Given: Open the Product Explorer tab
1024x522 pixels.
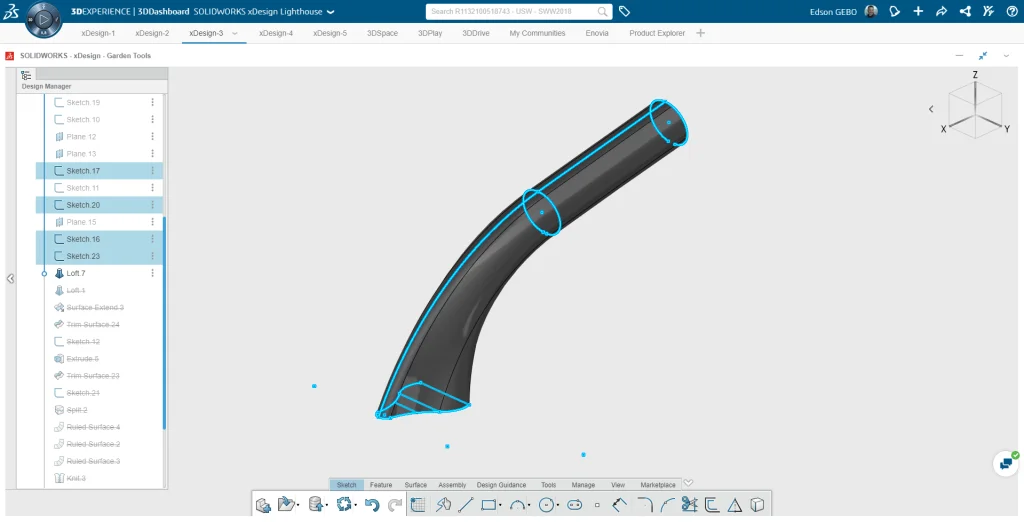Looking at the screenshot, I should point(657,33).
